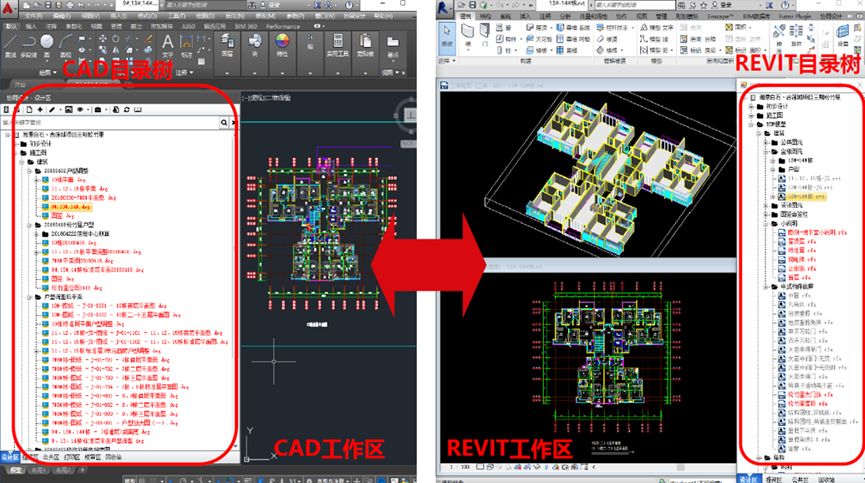
Task: Click the briefcase icon in CAD directory toolbar
Action: click(x=98, y=110)
